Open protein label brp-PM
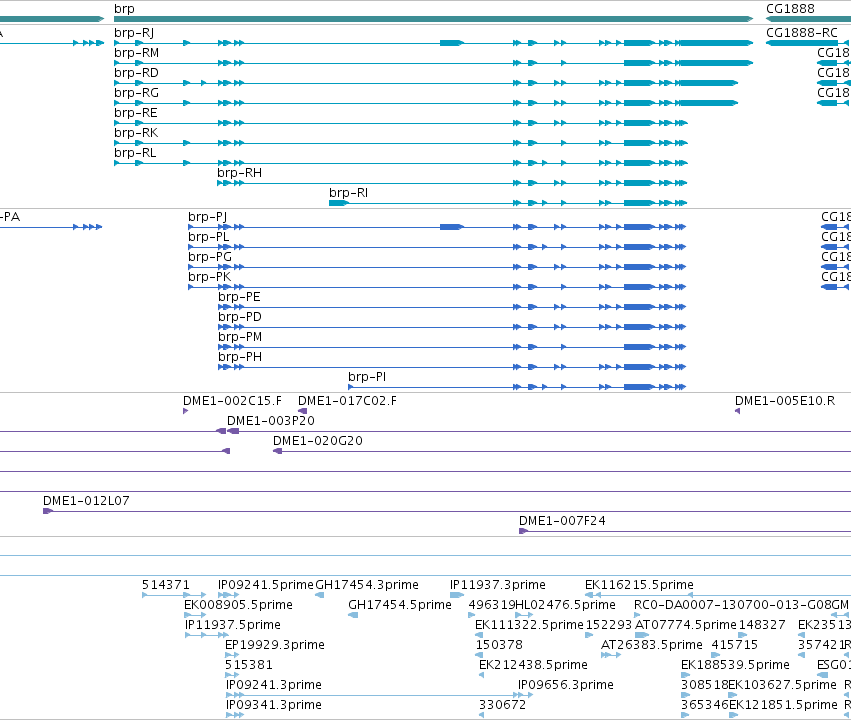851x720 pixels. pyautogui.click(x=240, y=337)
